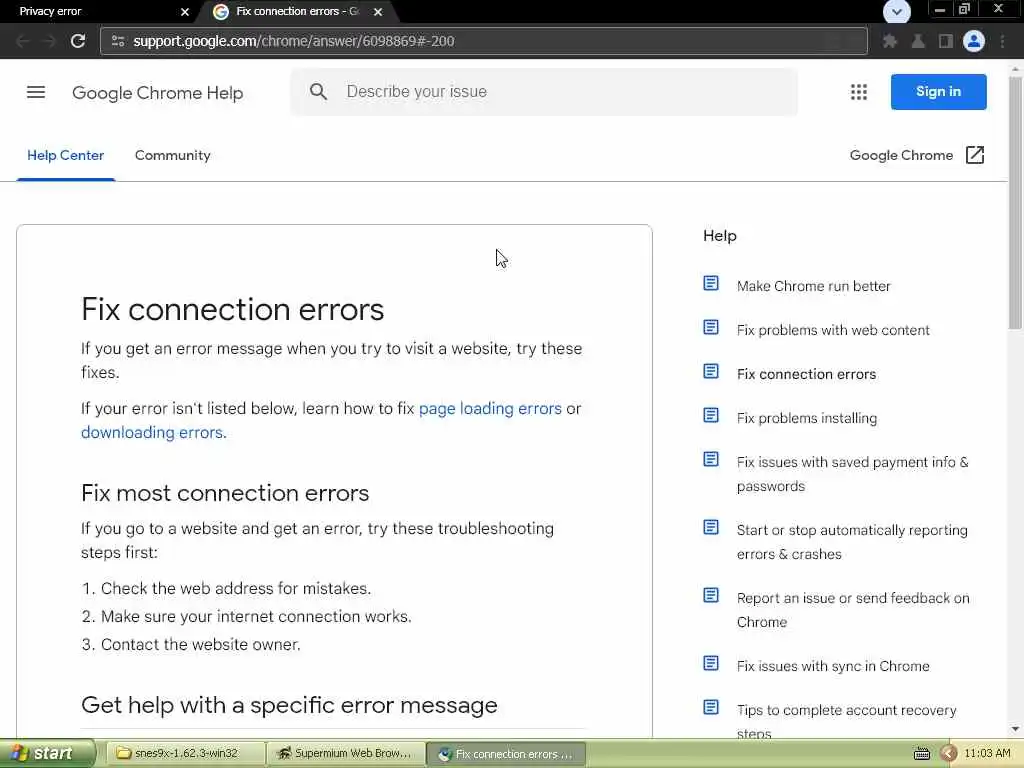Switch to snes9x-1.62.3-win32 taskbar window

point(185,754)
